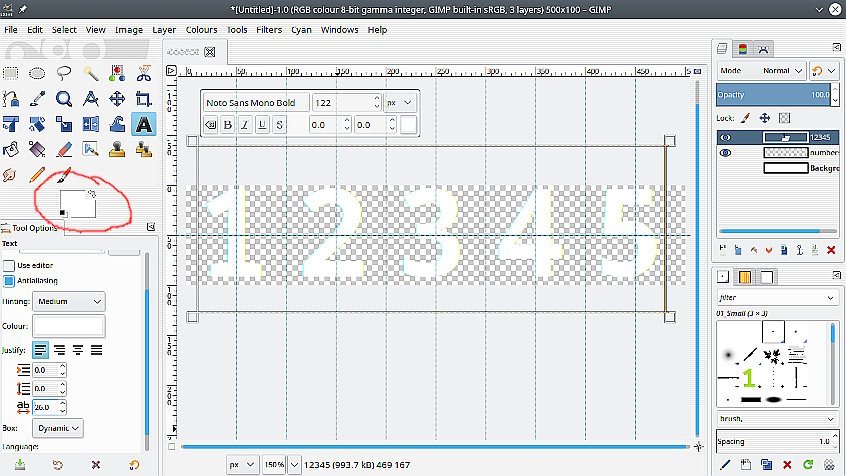Toggle the lock alpha channel button
The width and height of the screenshot is (846, 476).
[x=784, y=118]
